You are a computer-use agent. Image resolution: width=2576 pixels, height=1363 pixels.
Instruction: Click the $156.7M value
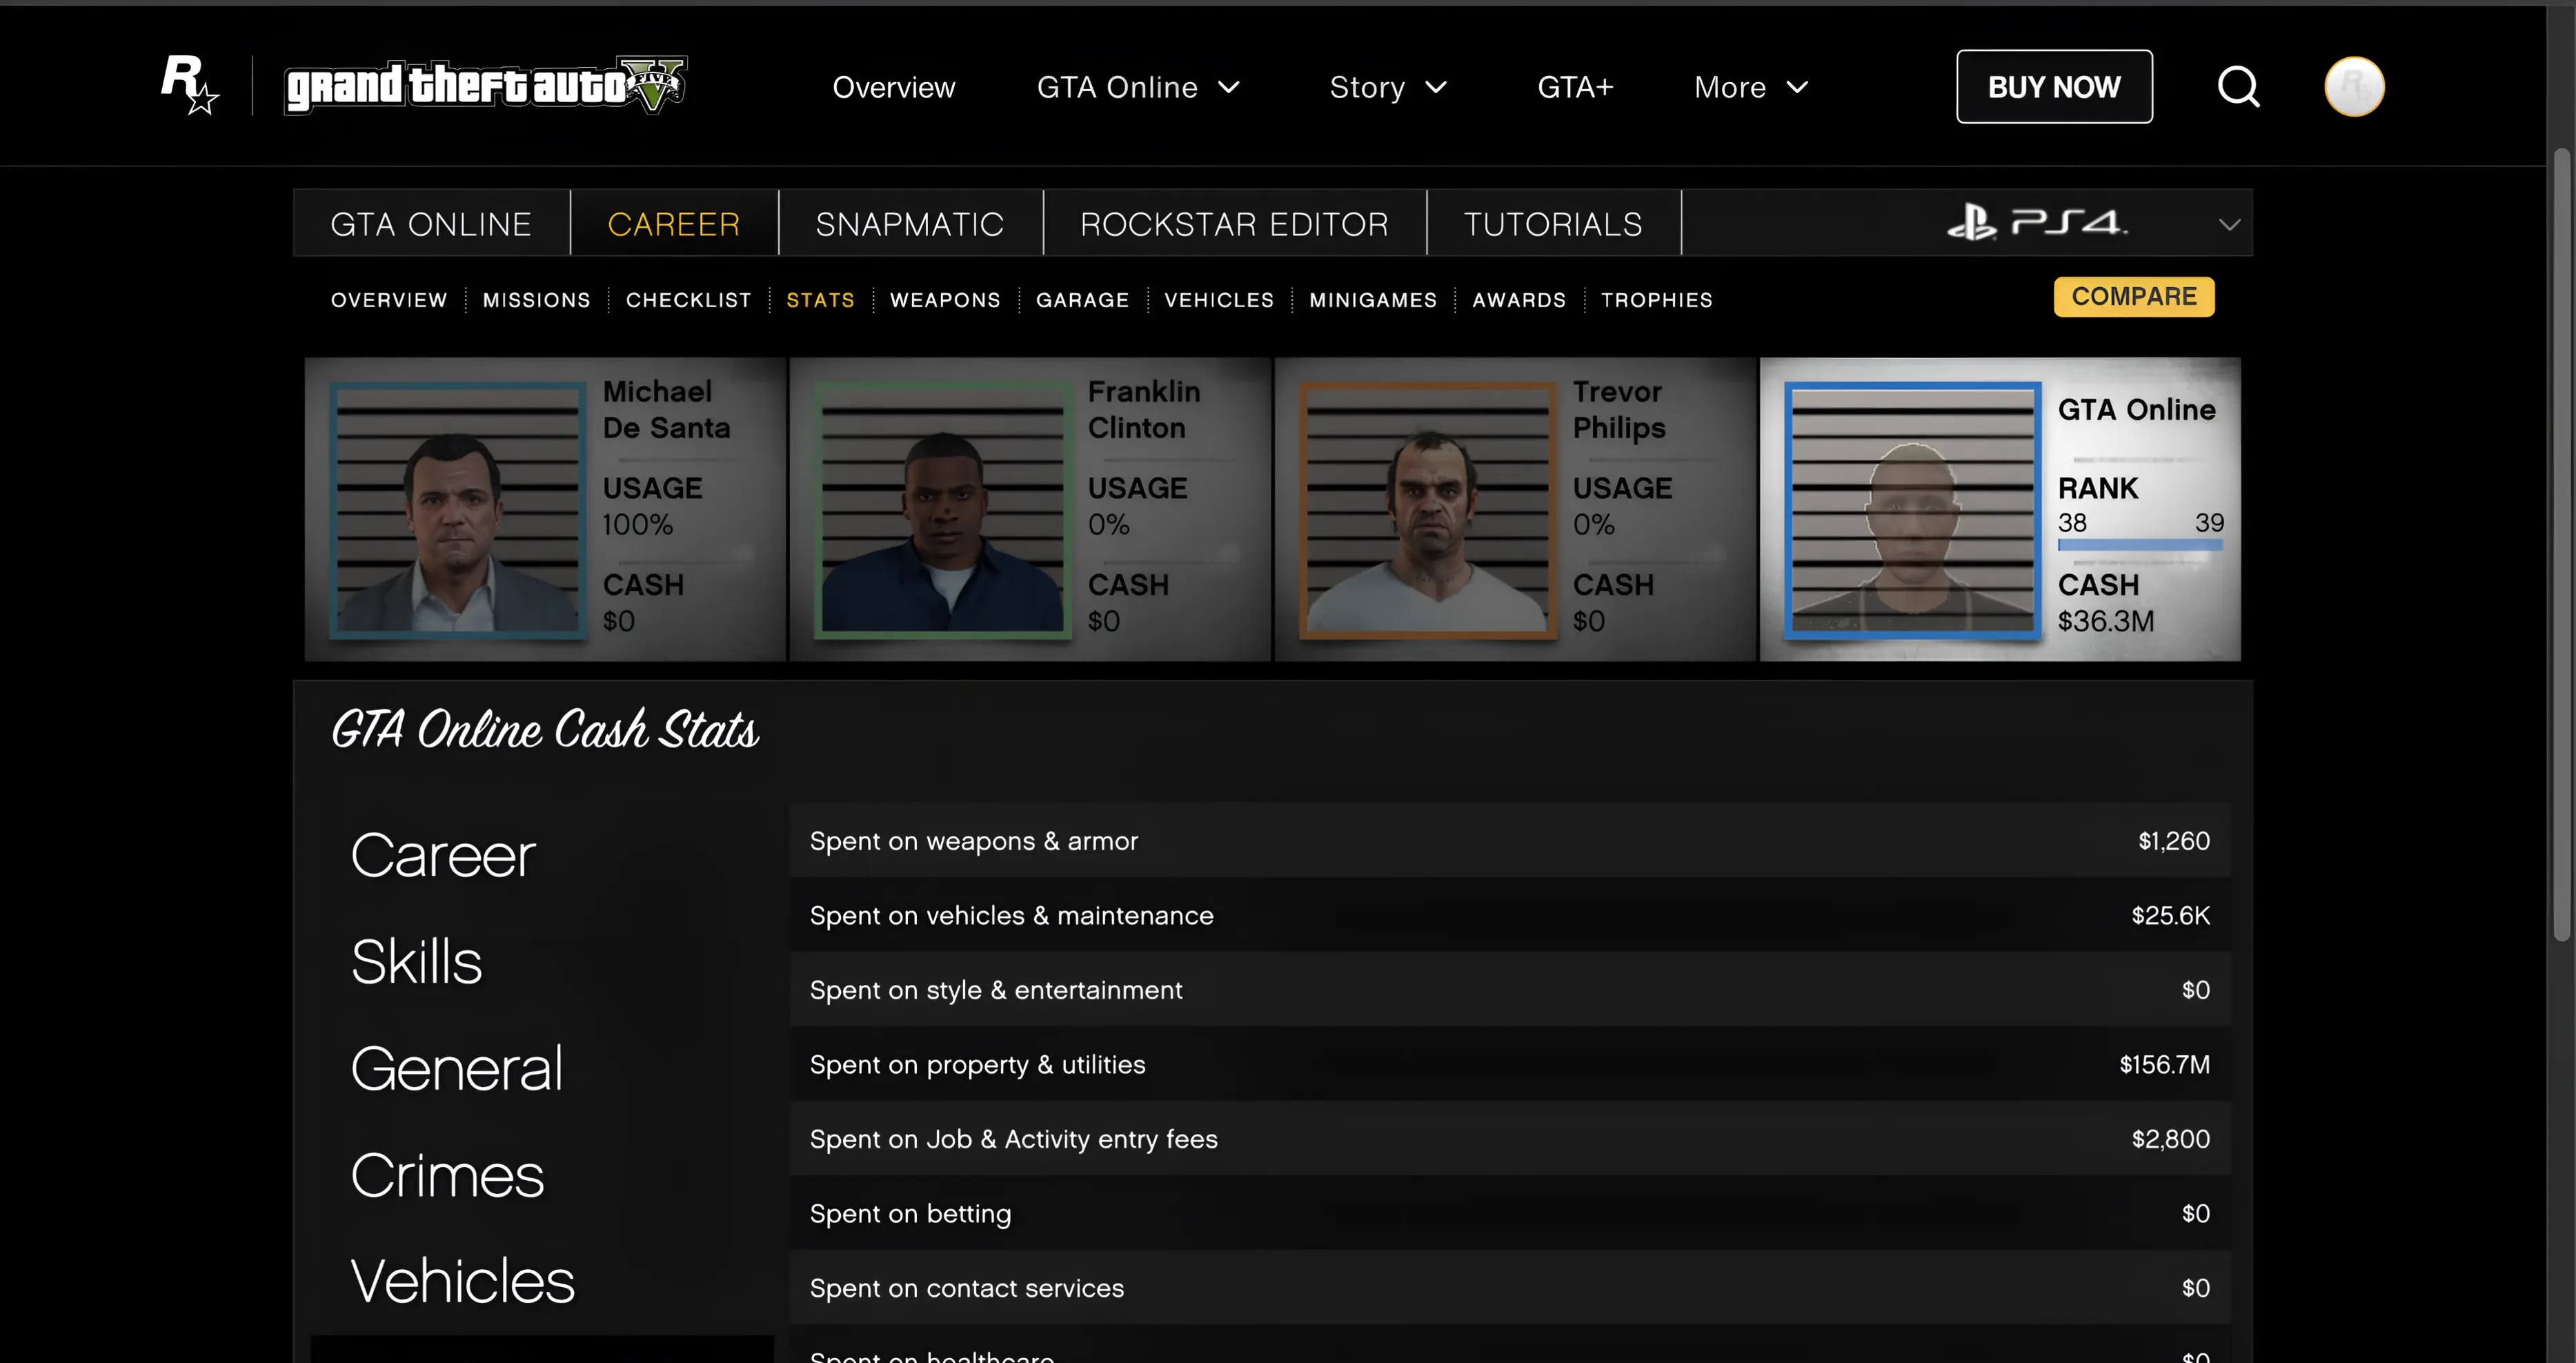[x=2164, y=1064]
